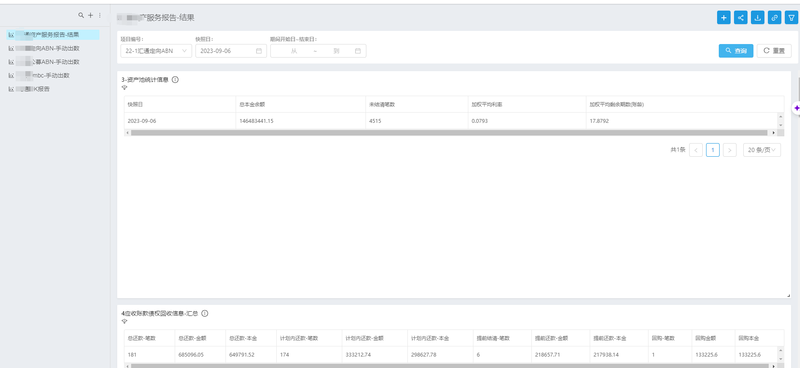Go to previous page with left arrow

coord(696,150)
